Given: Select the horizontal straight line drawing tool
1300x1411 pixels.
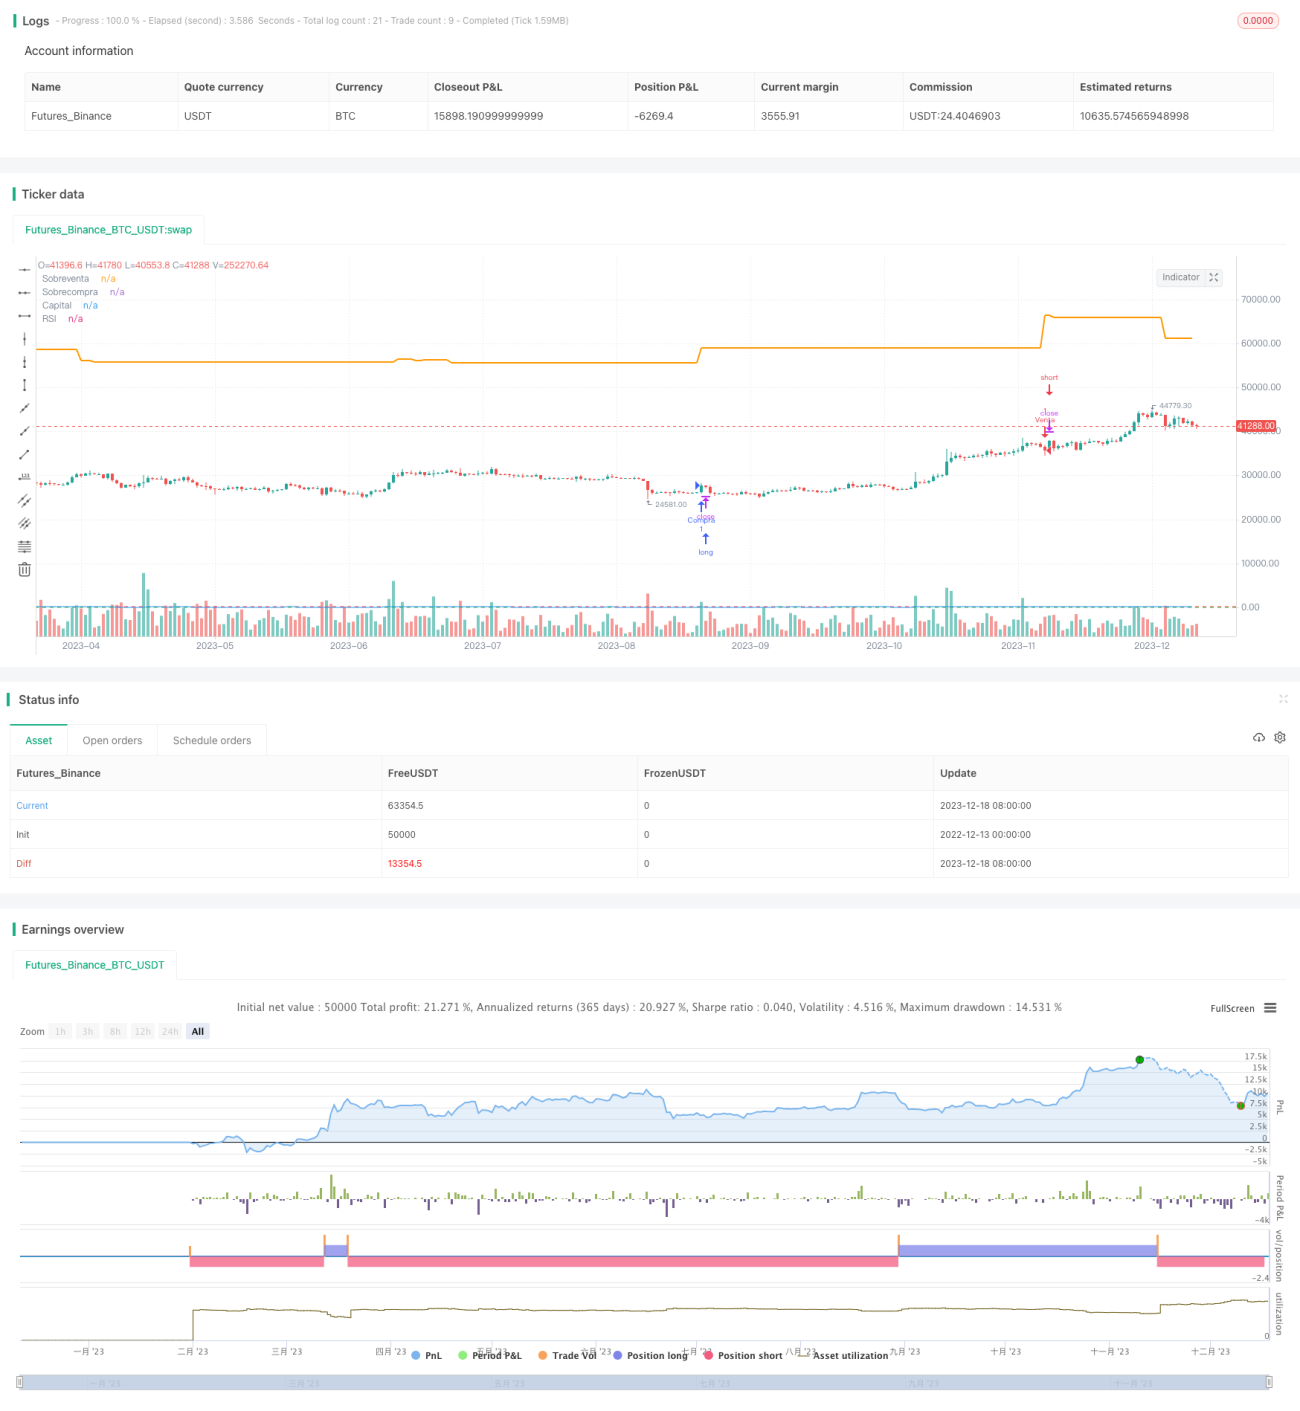Looking at the screenshot, I should click(x=25, y=269).
